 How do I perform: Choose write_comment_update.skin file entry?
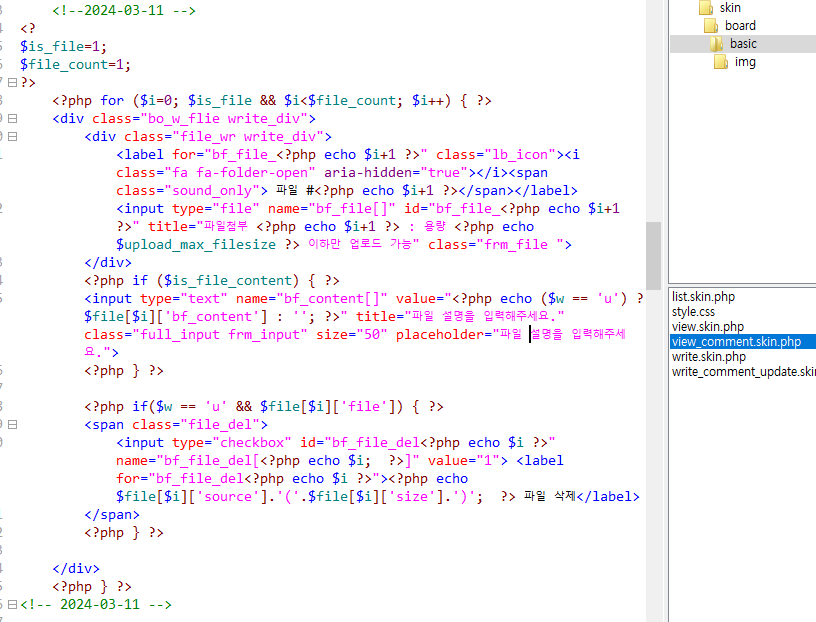point(743,372)
